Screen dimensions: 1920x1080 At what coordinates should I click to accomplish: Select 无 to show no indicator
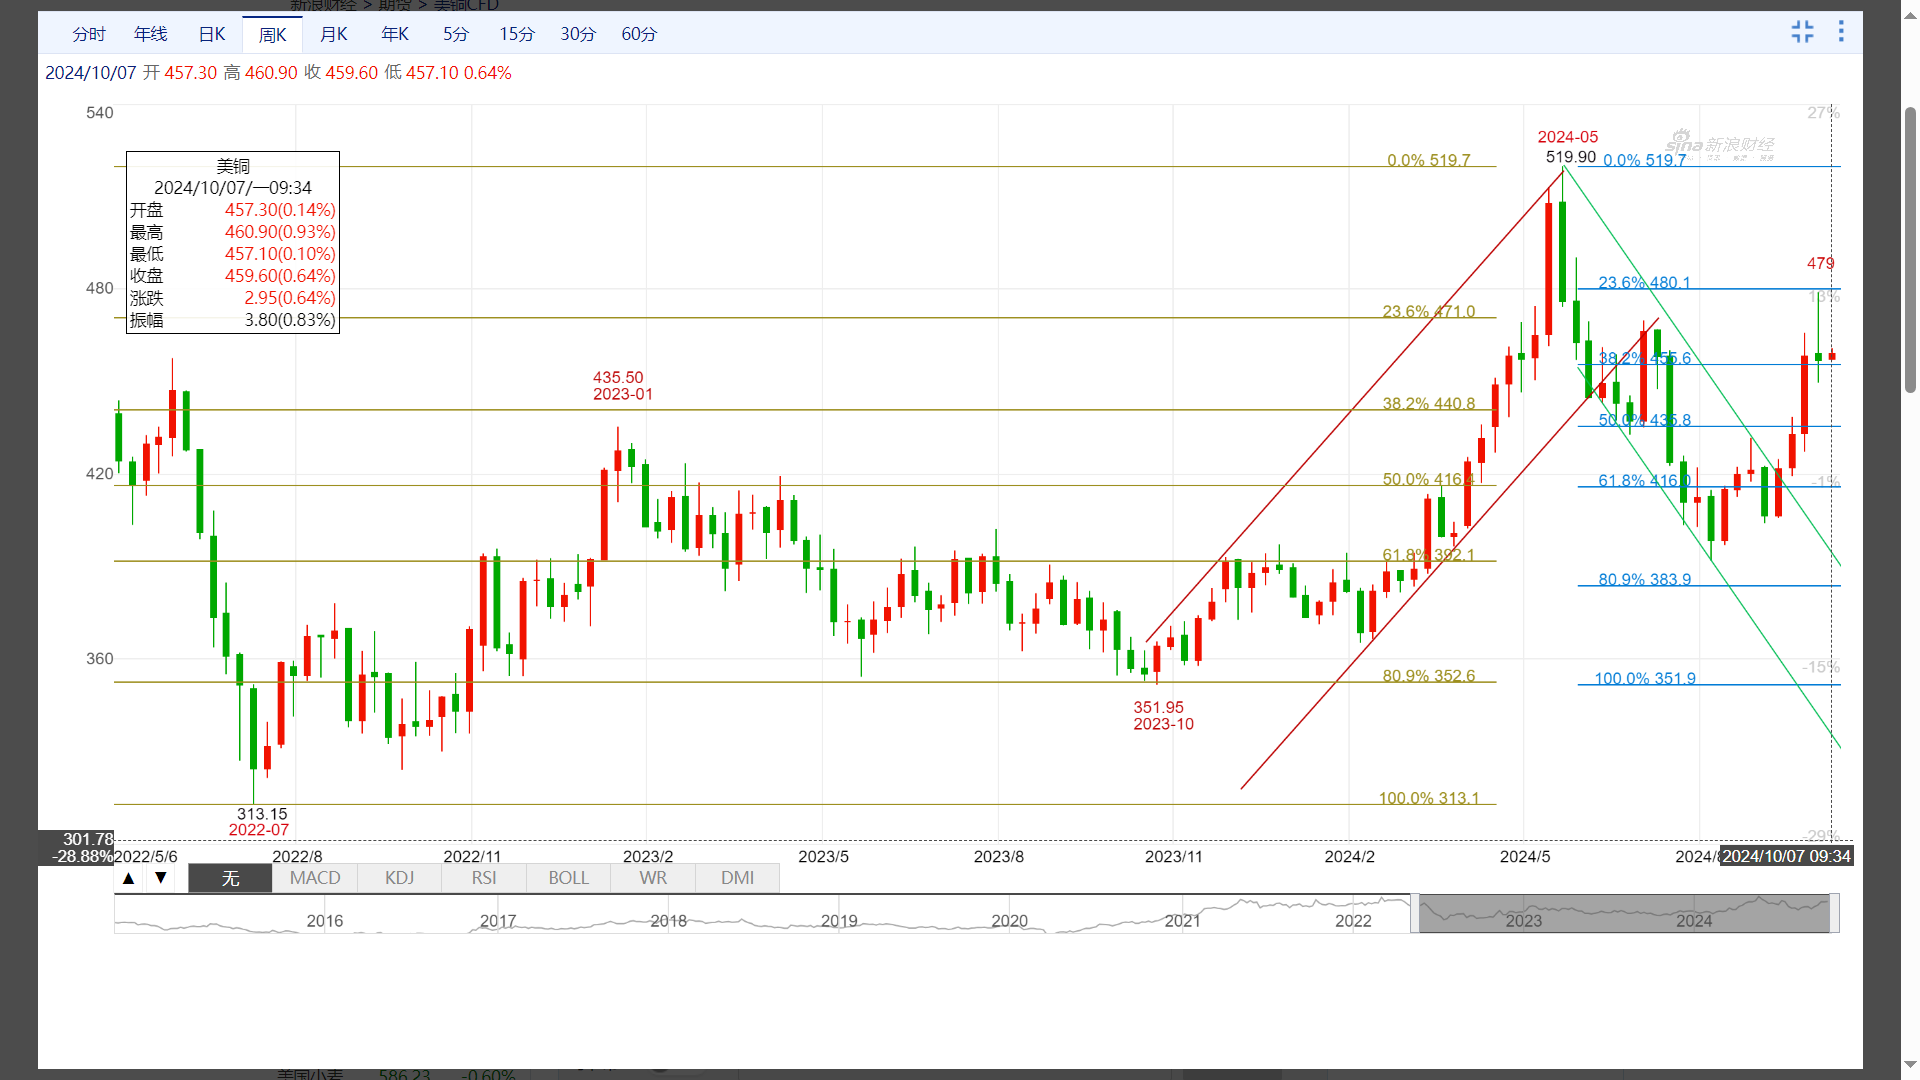click(230, 878)
